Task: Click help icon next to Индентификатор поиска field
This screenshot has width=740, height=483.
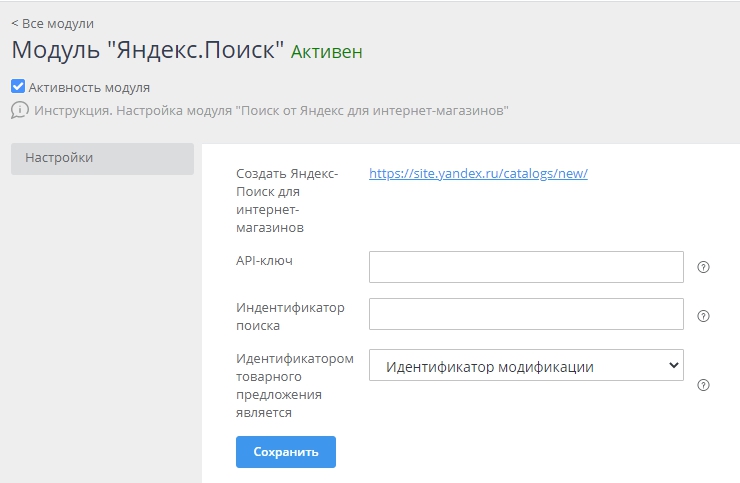Action: (703, 315)
